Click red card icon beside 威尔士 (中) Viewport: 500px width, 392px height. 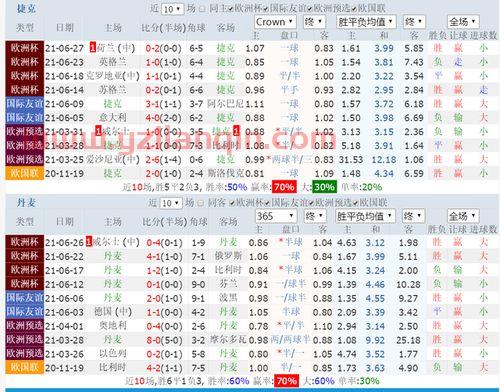[x=89, y=242]
